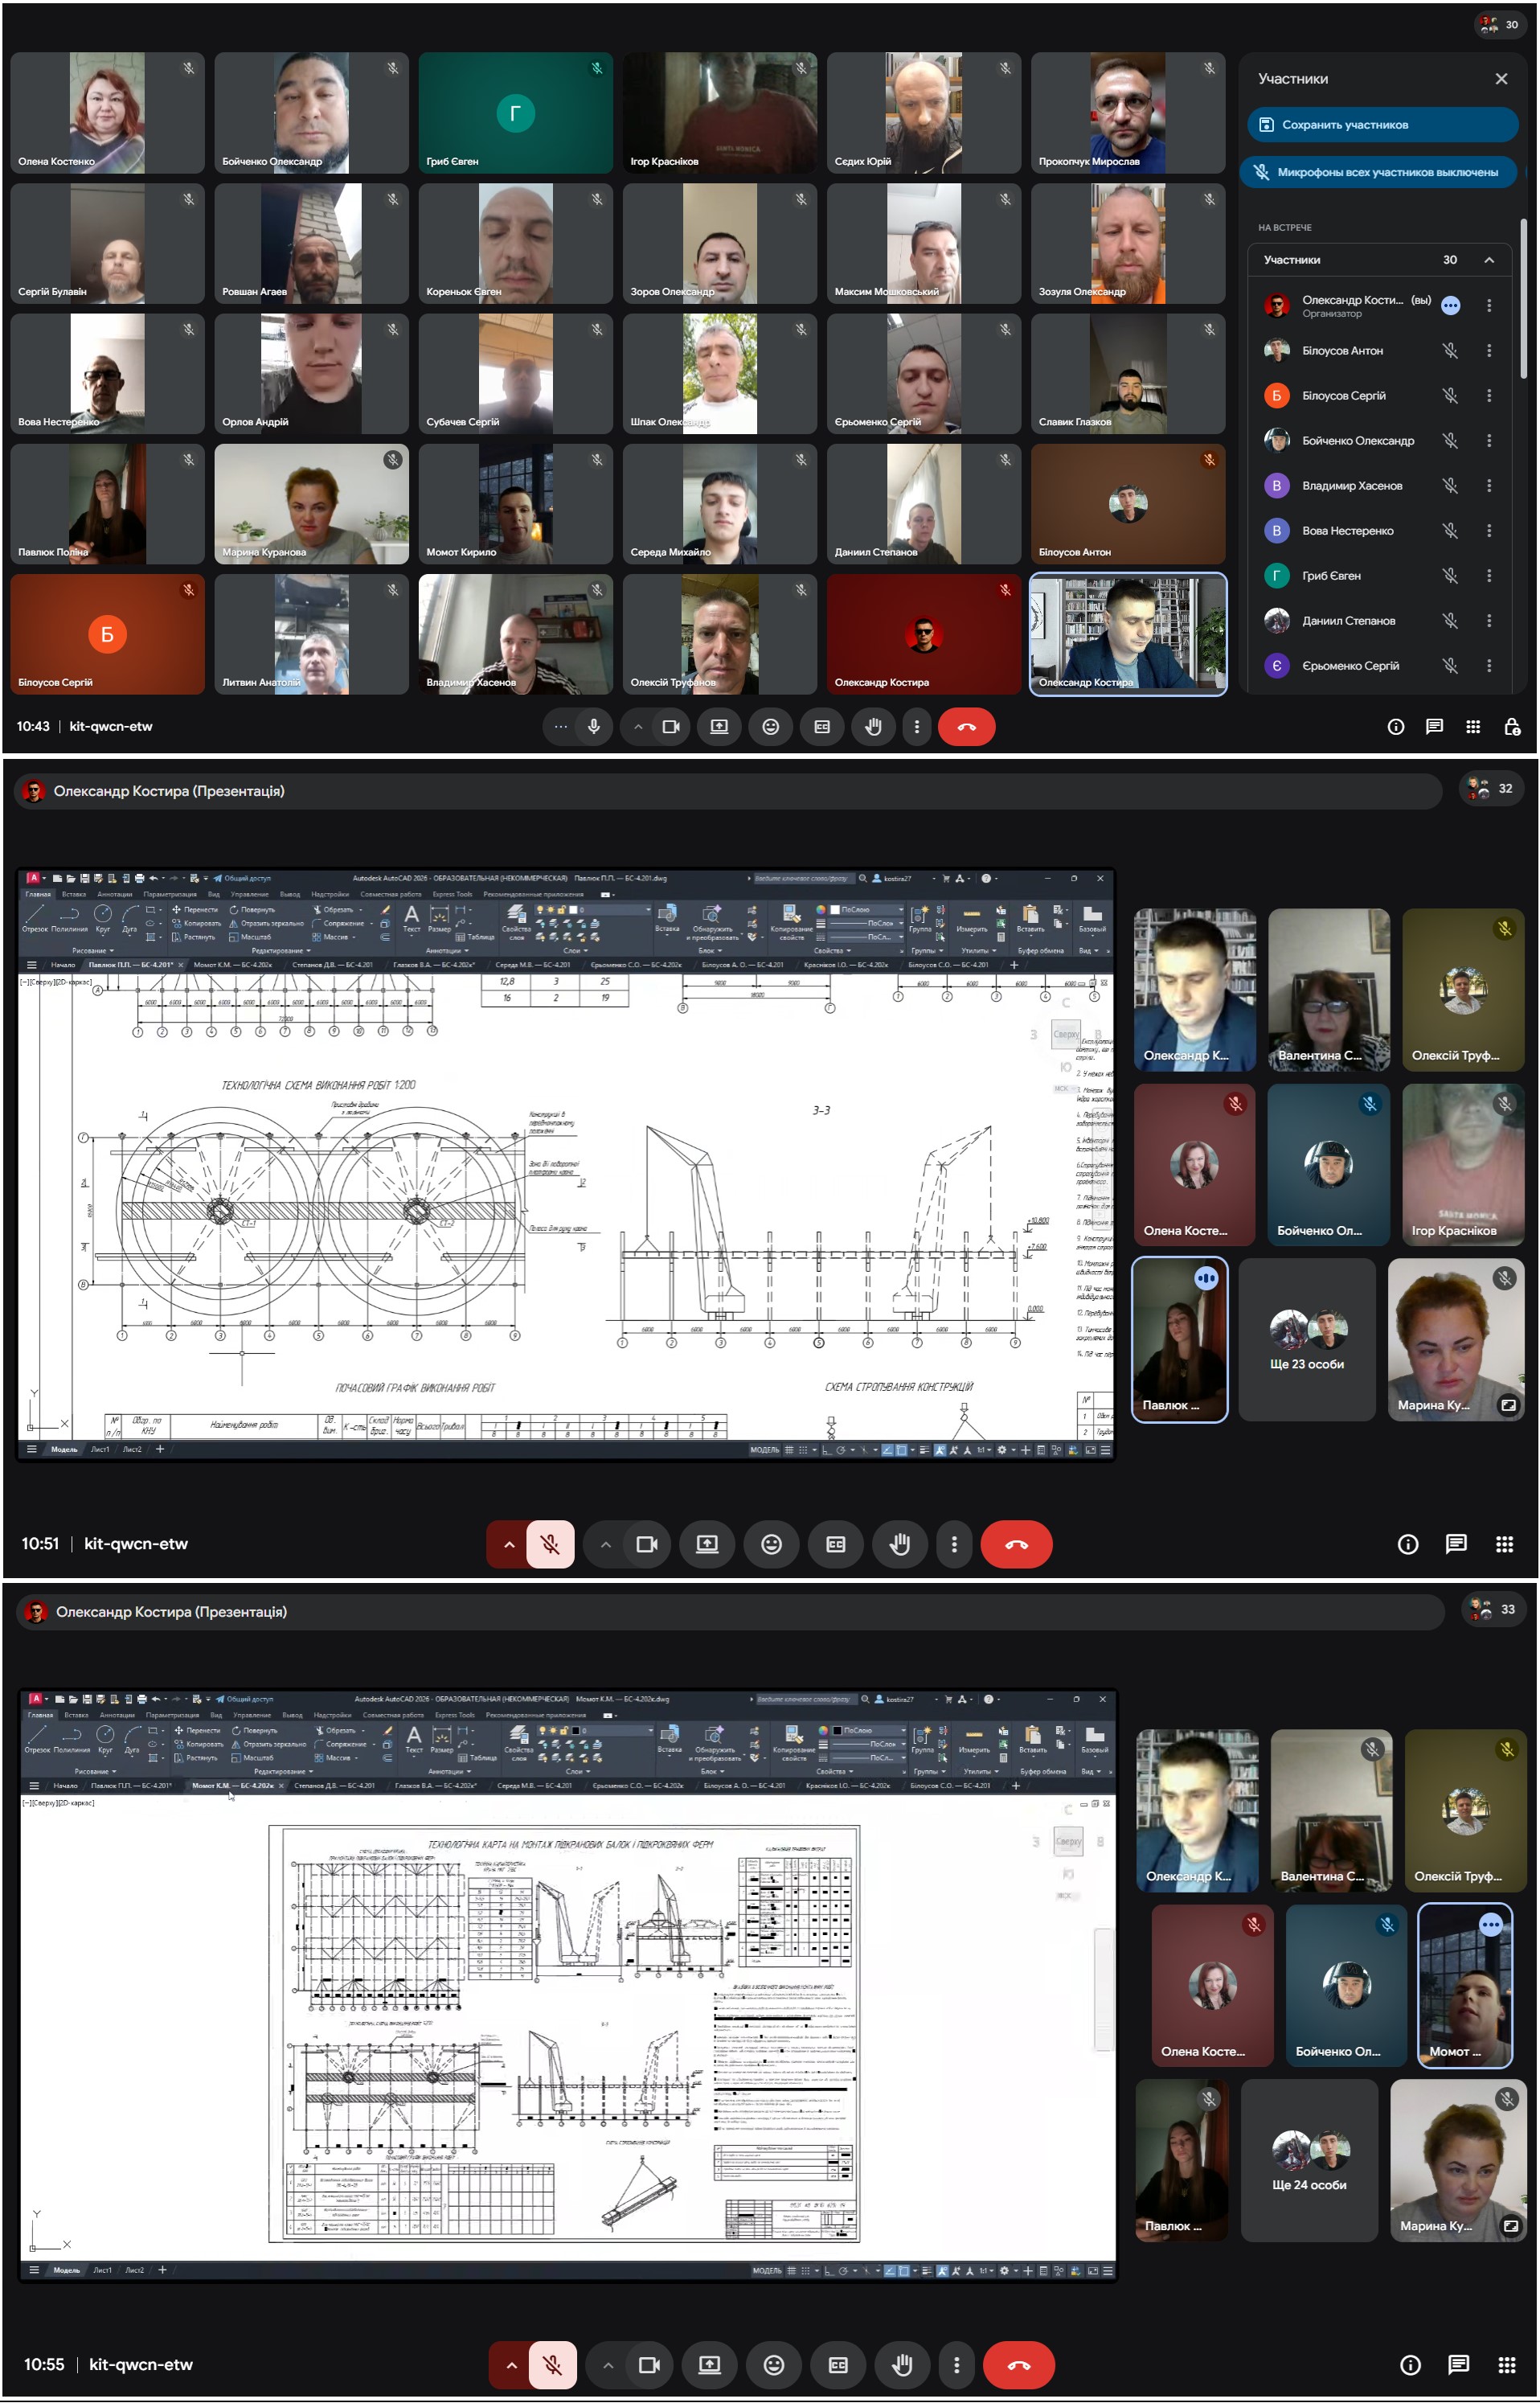The image size is (1540, 2403).
Task: Open the more options menu for the organizer Олександр Кости...
Action: coord(1489,306)
